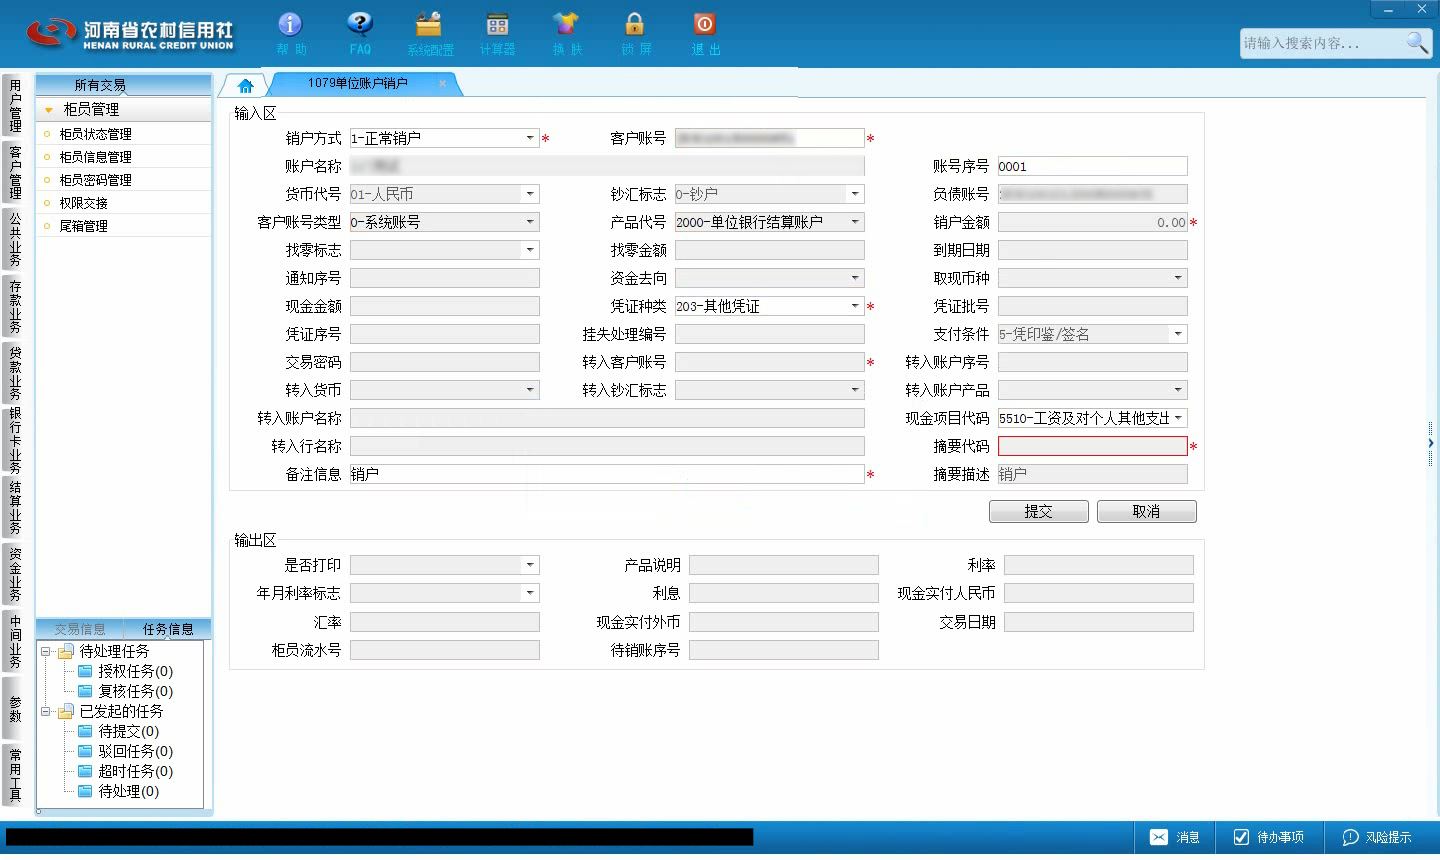
Task: Click the right-edge panel collapse arrow
Action: coord(1431,442)
